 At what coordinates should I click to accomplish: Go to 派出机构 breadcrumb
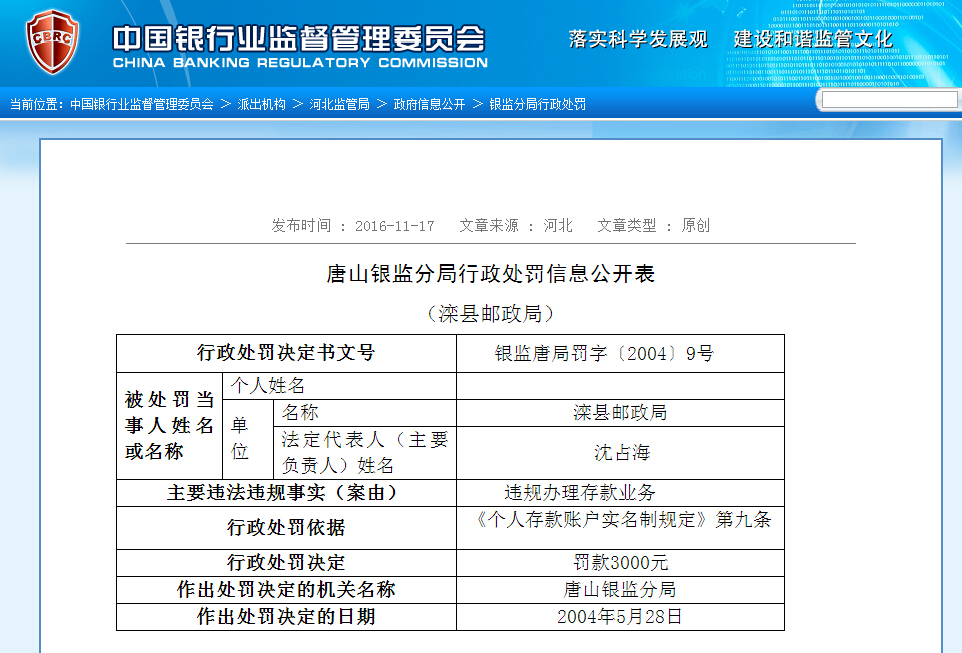261,104
